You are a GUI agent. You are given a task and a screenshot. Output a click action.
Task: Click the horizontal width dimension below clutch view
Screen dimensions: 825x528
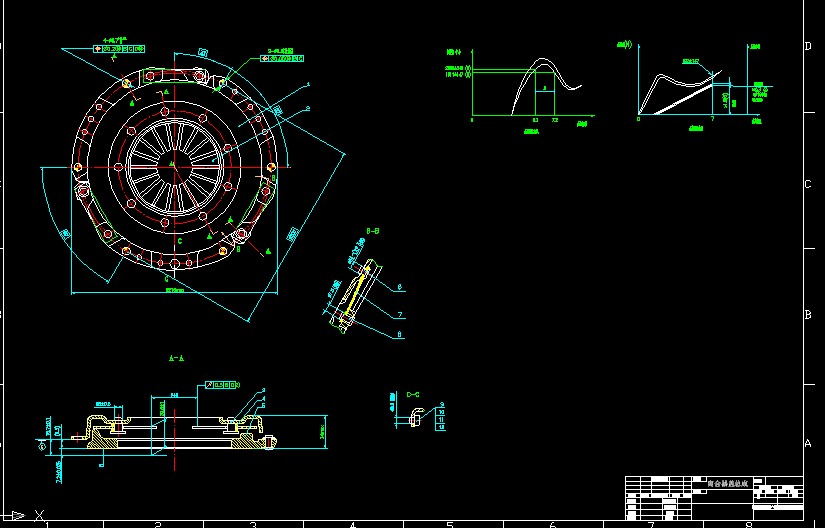(174, 290)
